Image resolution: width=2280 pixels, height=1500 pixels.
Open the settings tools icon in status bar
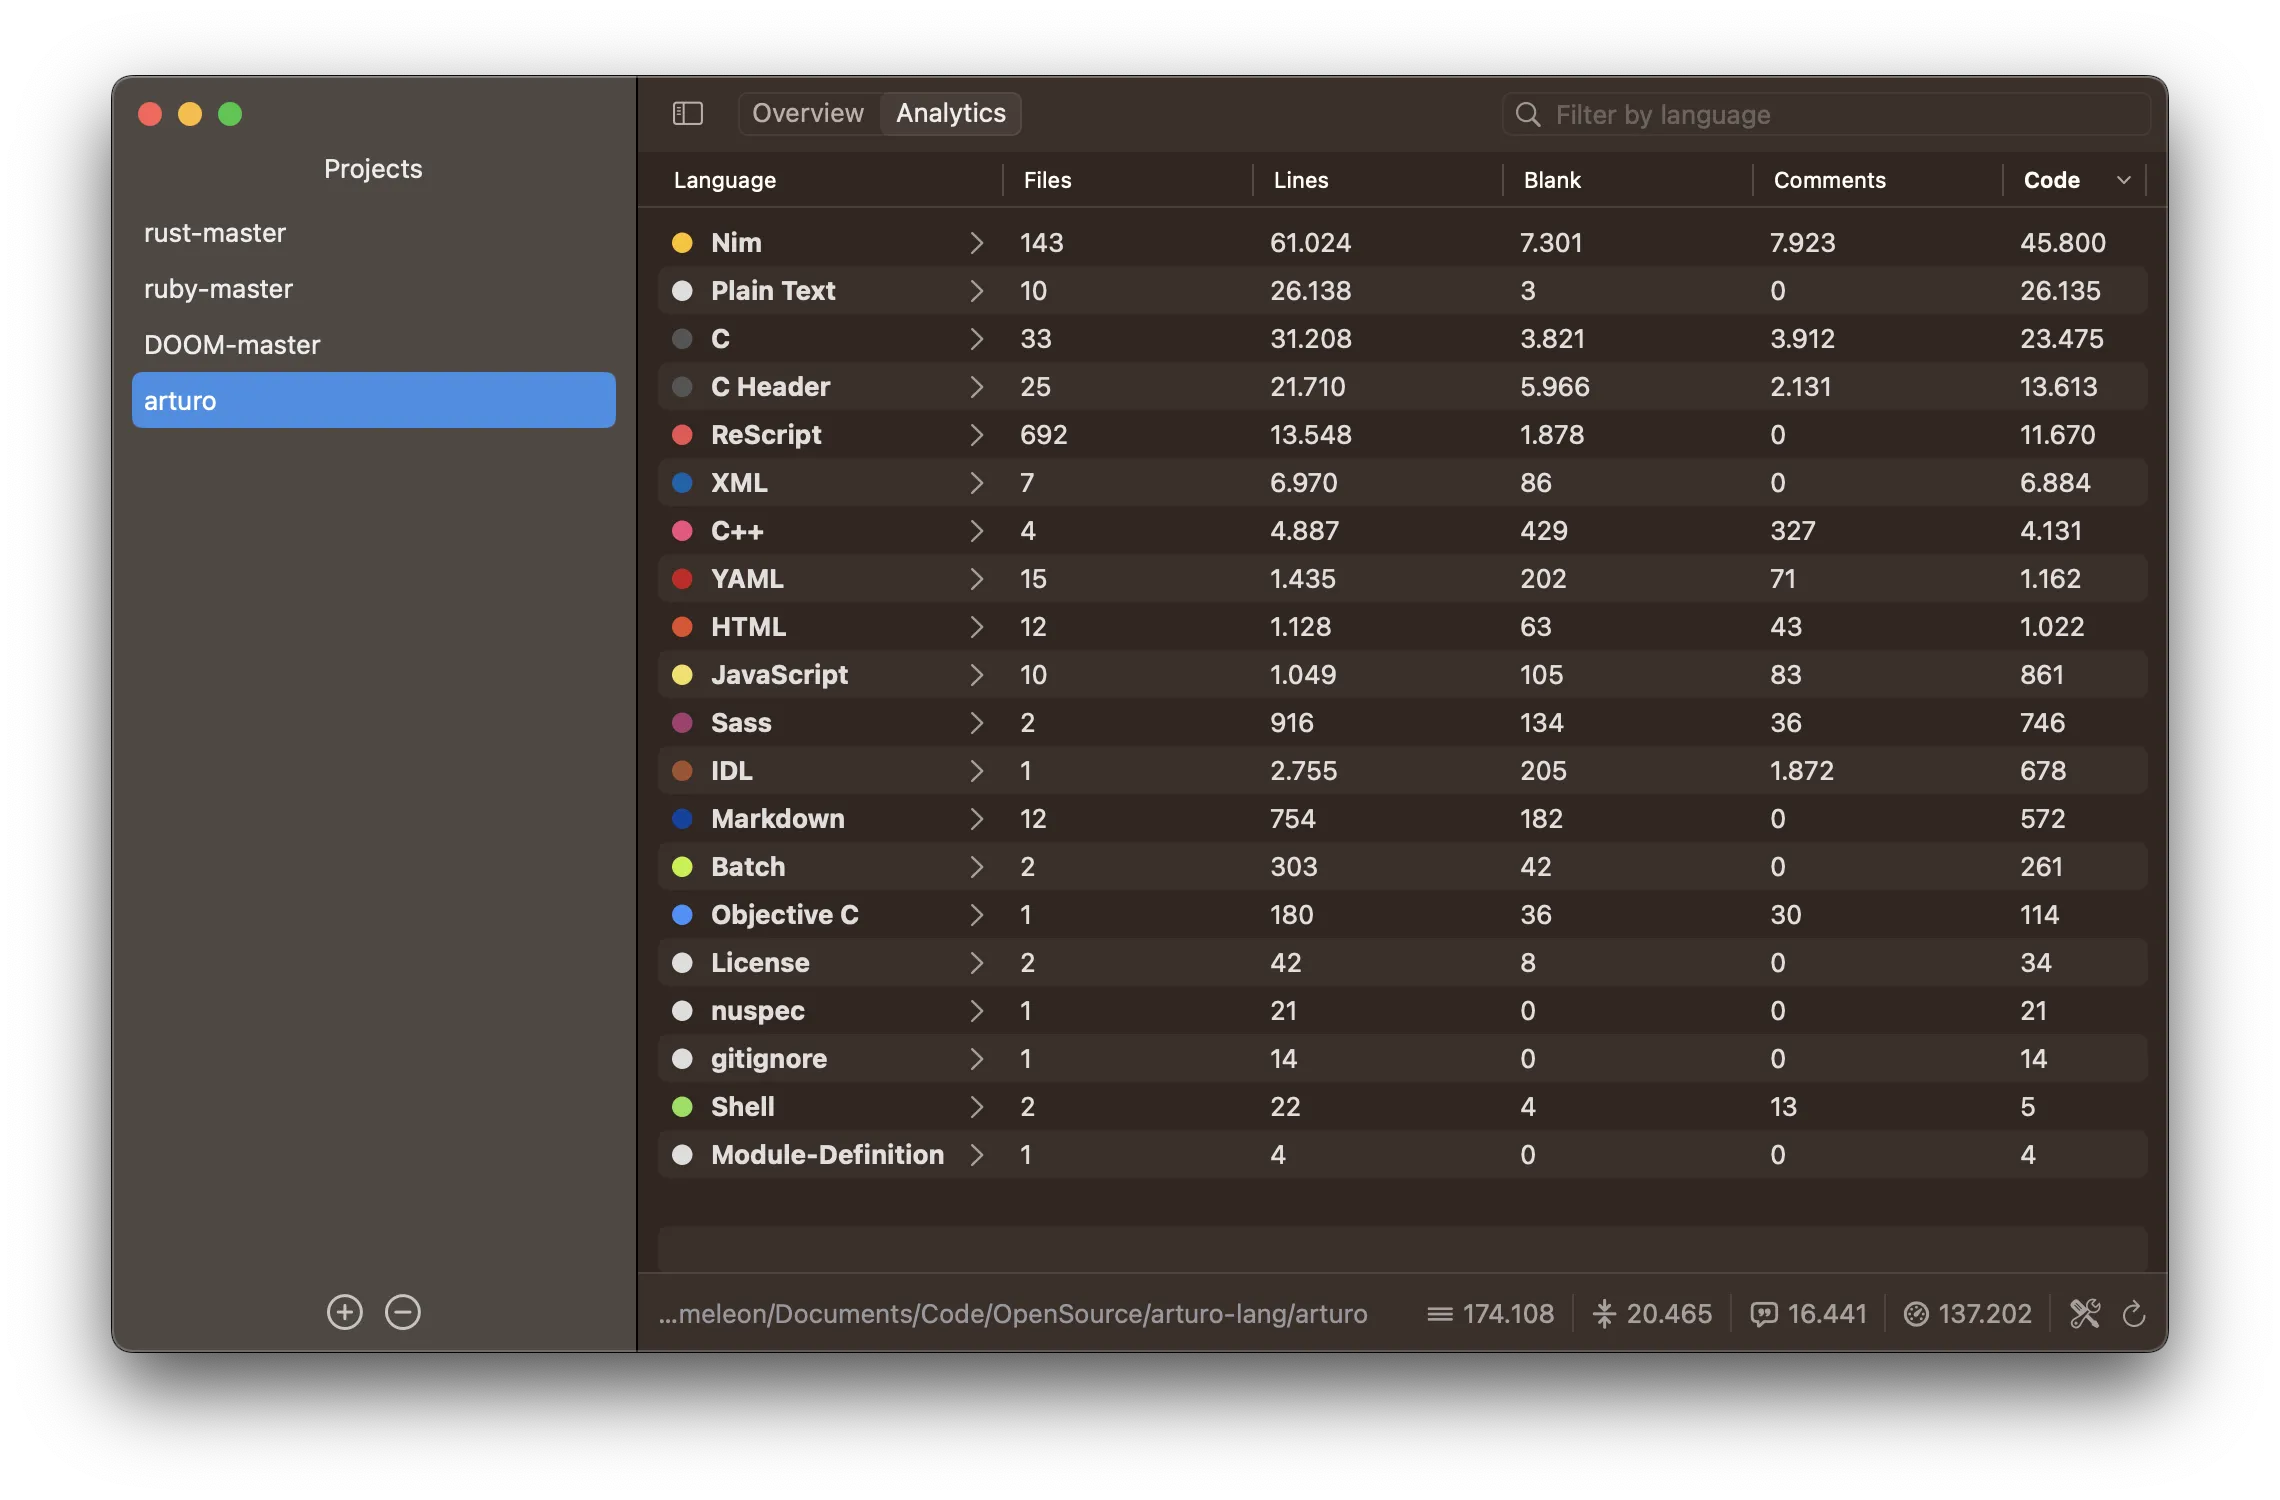[x=2085, y=1313]
